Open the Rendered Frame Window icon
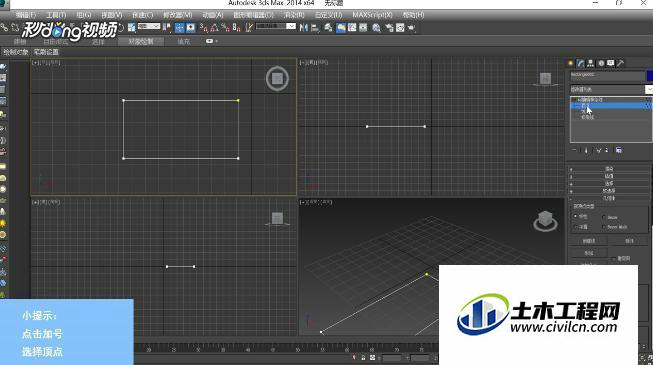This screenshot has height=365, width=653. click(400, 28)
